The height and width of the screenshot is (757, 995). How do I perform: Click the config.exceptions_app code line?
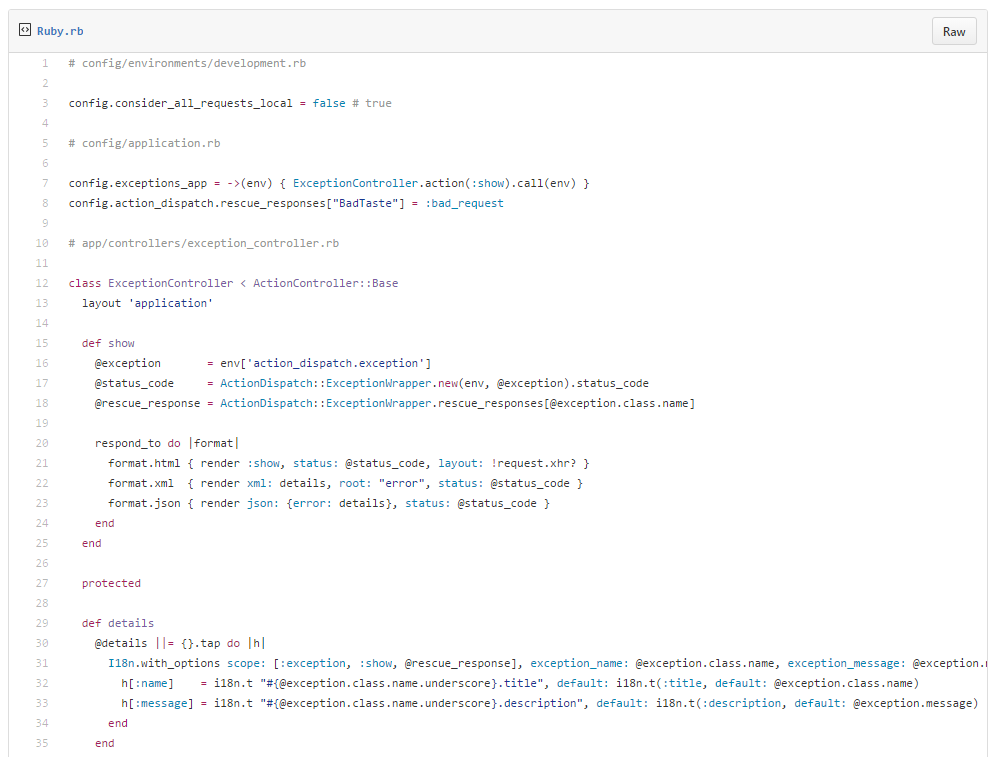329,183
